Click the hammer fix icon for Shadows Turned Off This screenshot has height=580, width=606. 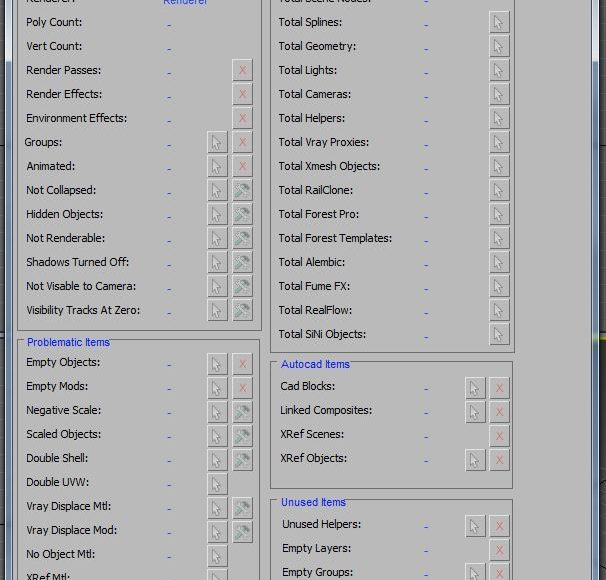click(242, 262)
